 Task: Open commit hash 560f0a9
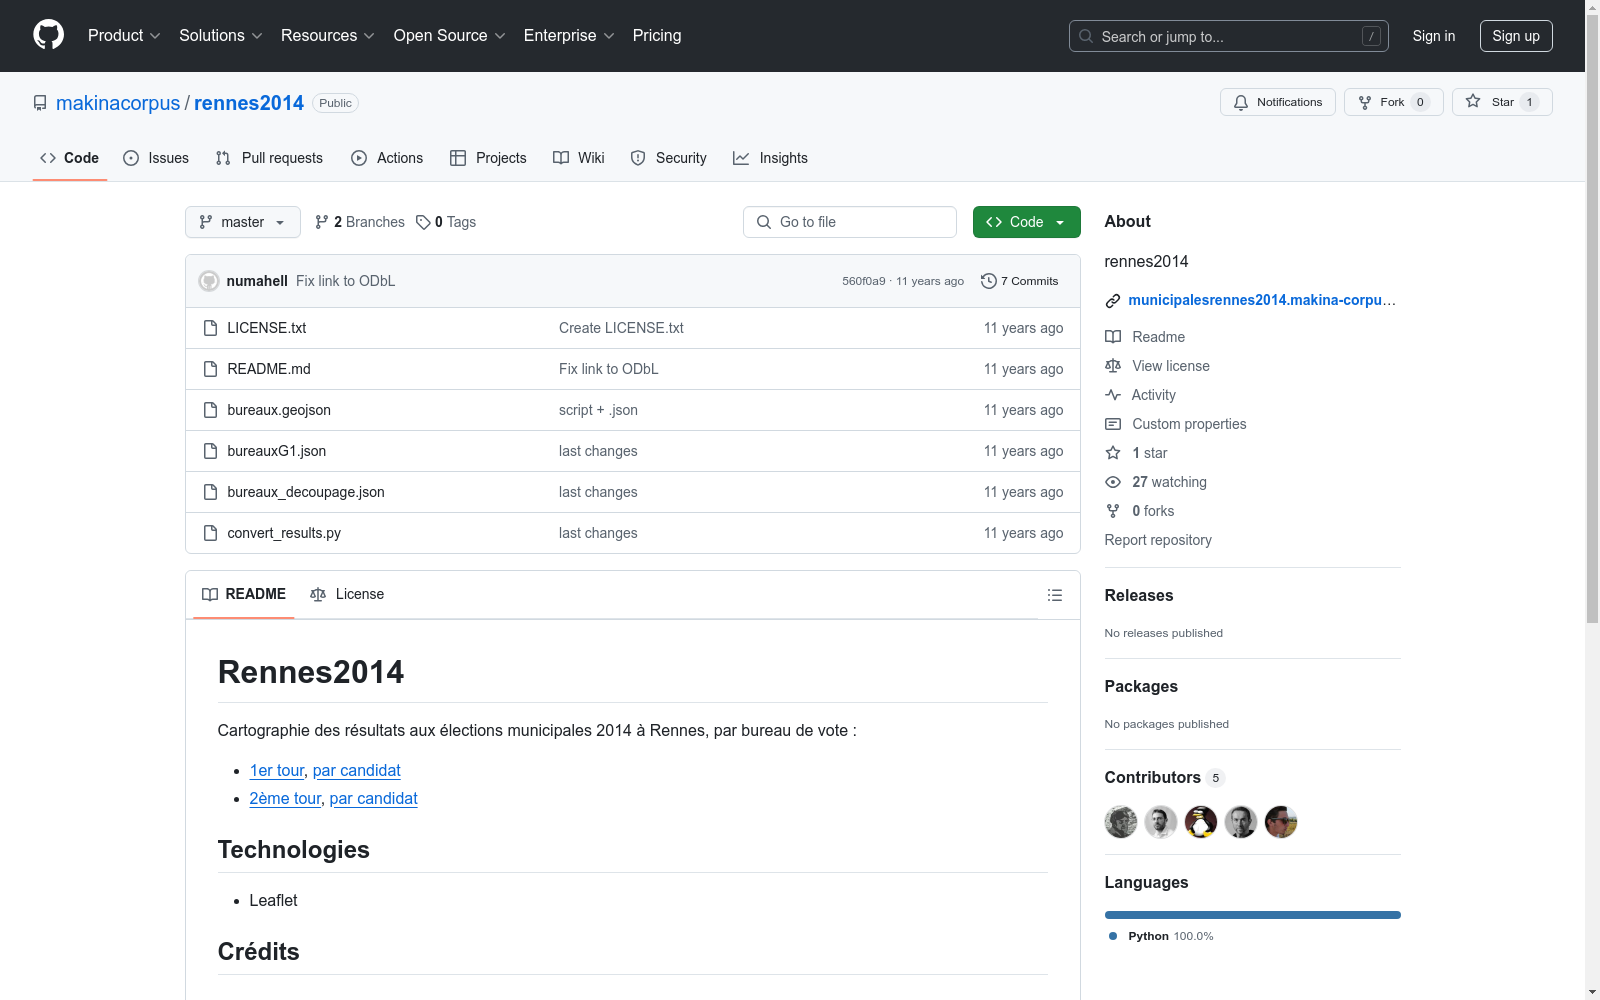(x=864, y=281)
